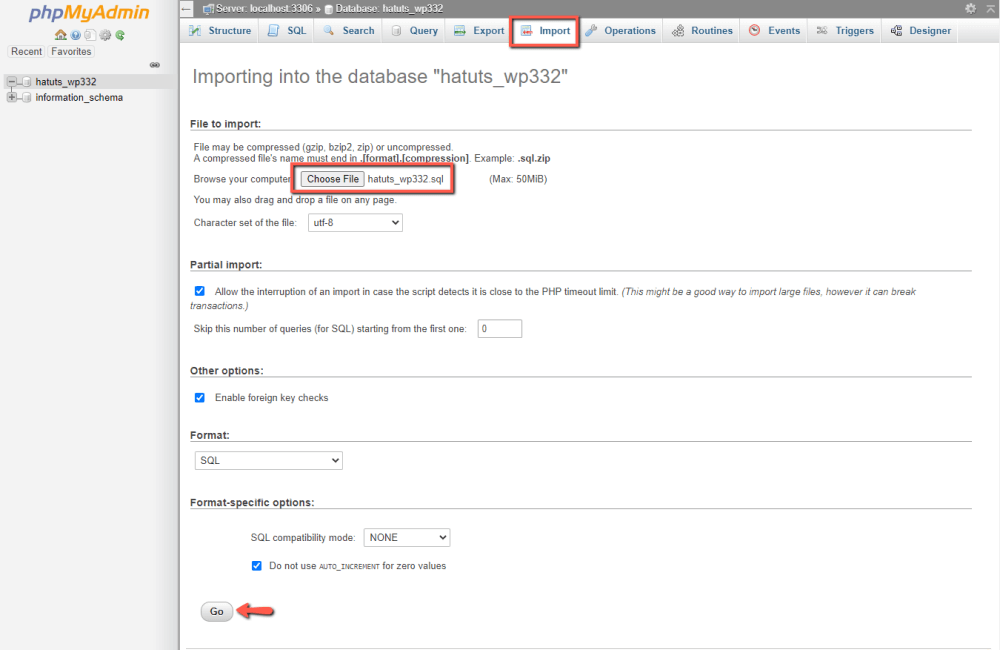The width and height of the screenshot is (1000, 650).
Task: Open phpMyAdmin documentation via question mark icon
Action: pos(75,34)
